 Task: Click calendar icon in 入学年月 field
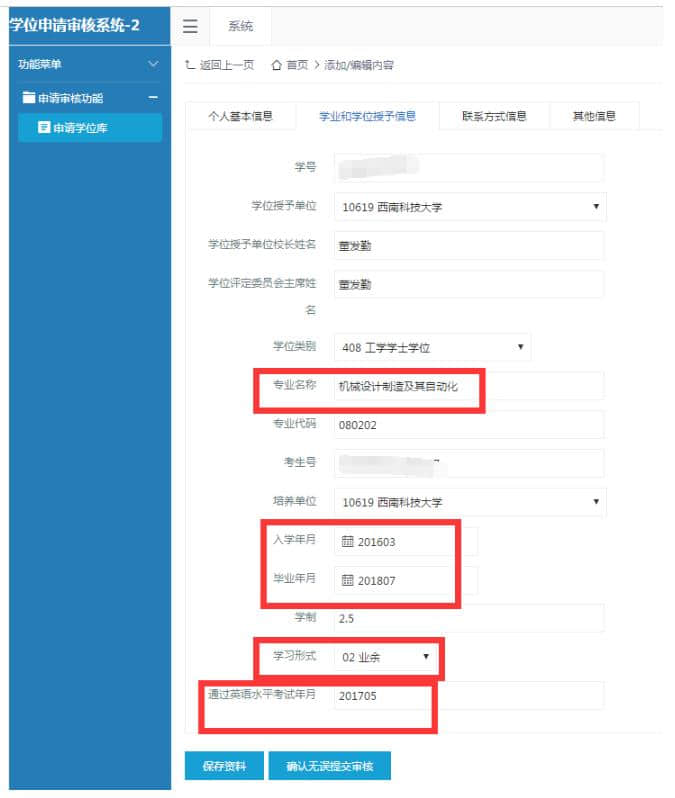[347, 541]
